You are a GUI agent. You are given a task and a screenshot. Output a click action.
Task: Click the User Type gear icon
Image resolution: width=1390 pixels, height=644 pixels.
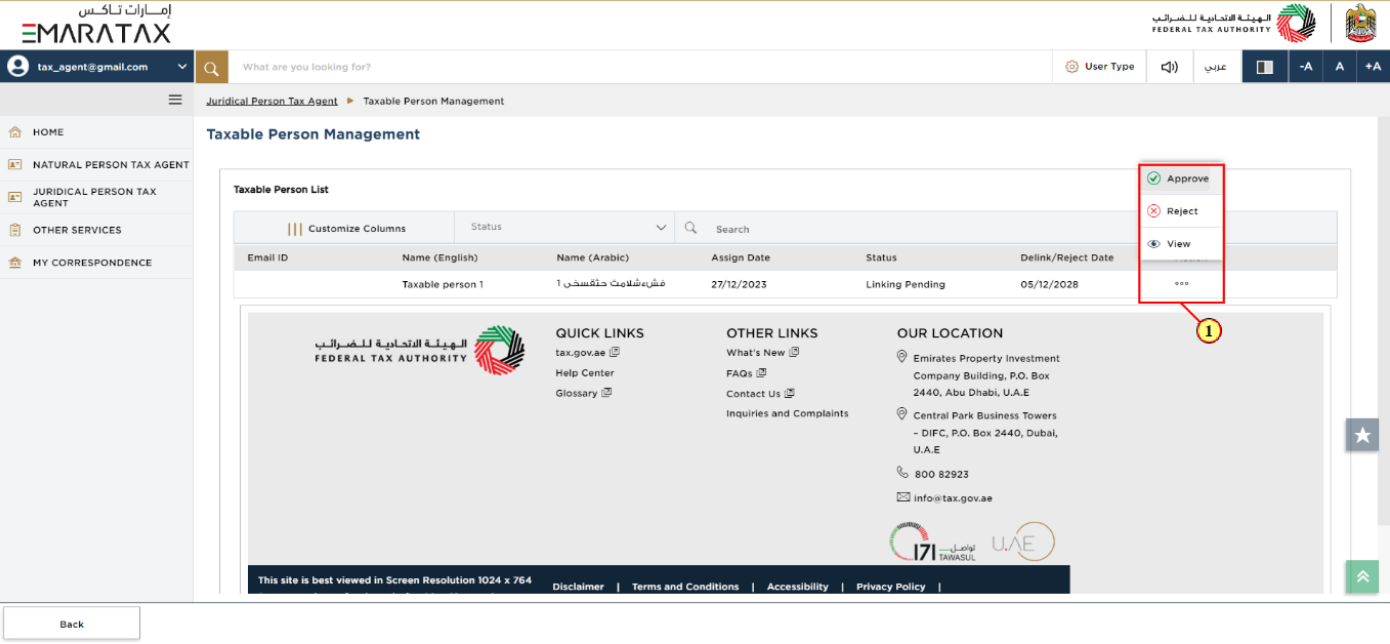(1072, 67)
